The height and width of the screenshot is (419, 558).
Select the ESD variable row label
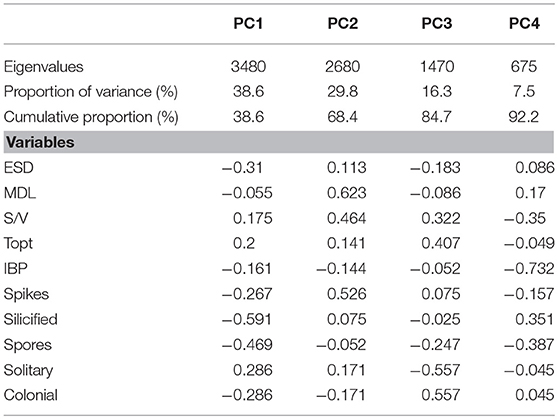coord(19,168)
